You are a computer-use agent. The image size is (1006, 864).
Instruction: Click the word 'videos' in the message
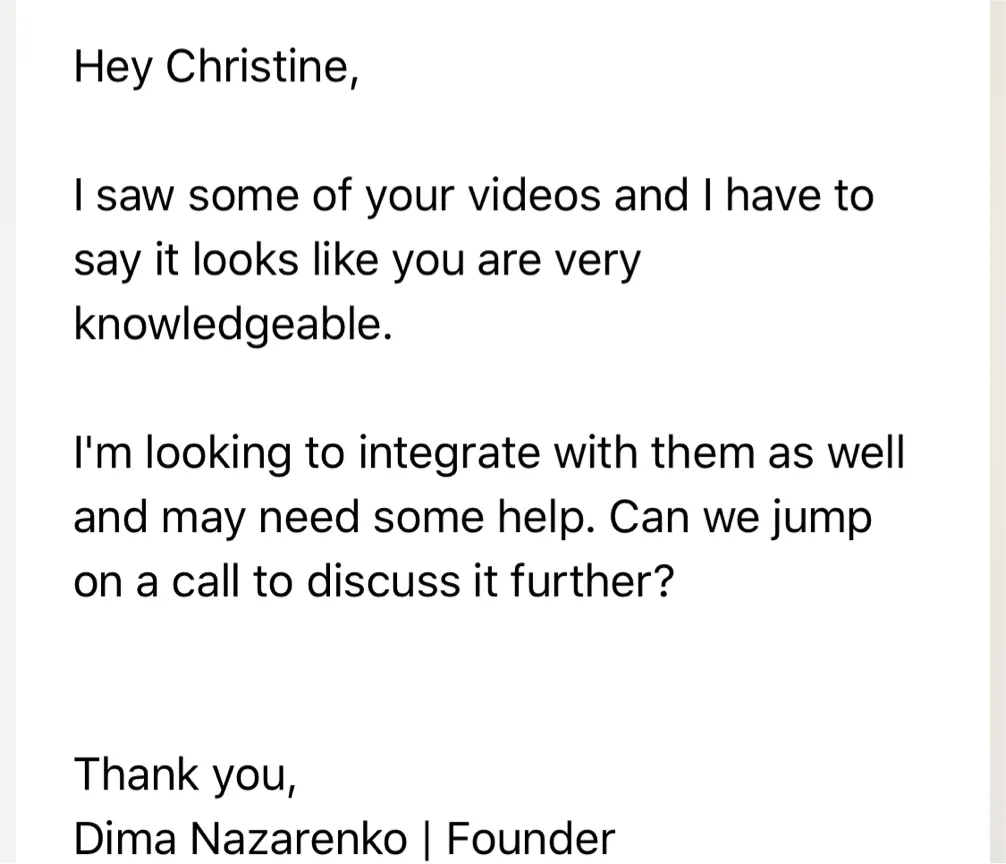534,195
